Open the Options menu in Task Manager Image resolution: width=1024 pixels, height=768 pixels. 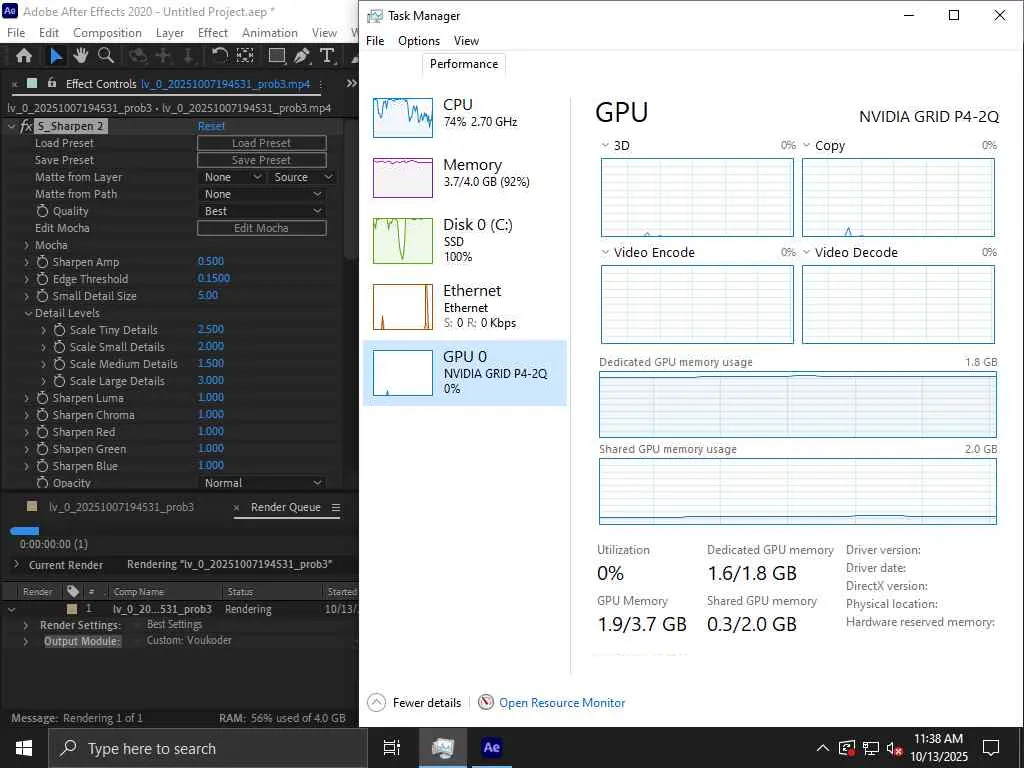pyautogui.click(x=419, y=40)
